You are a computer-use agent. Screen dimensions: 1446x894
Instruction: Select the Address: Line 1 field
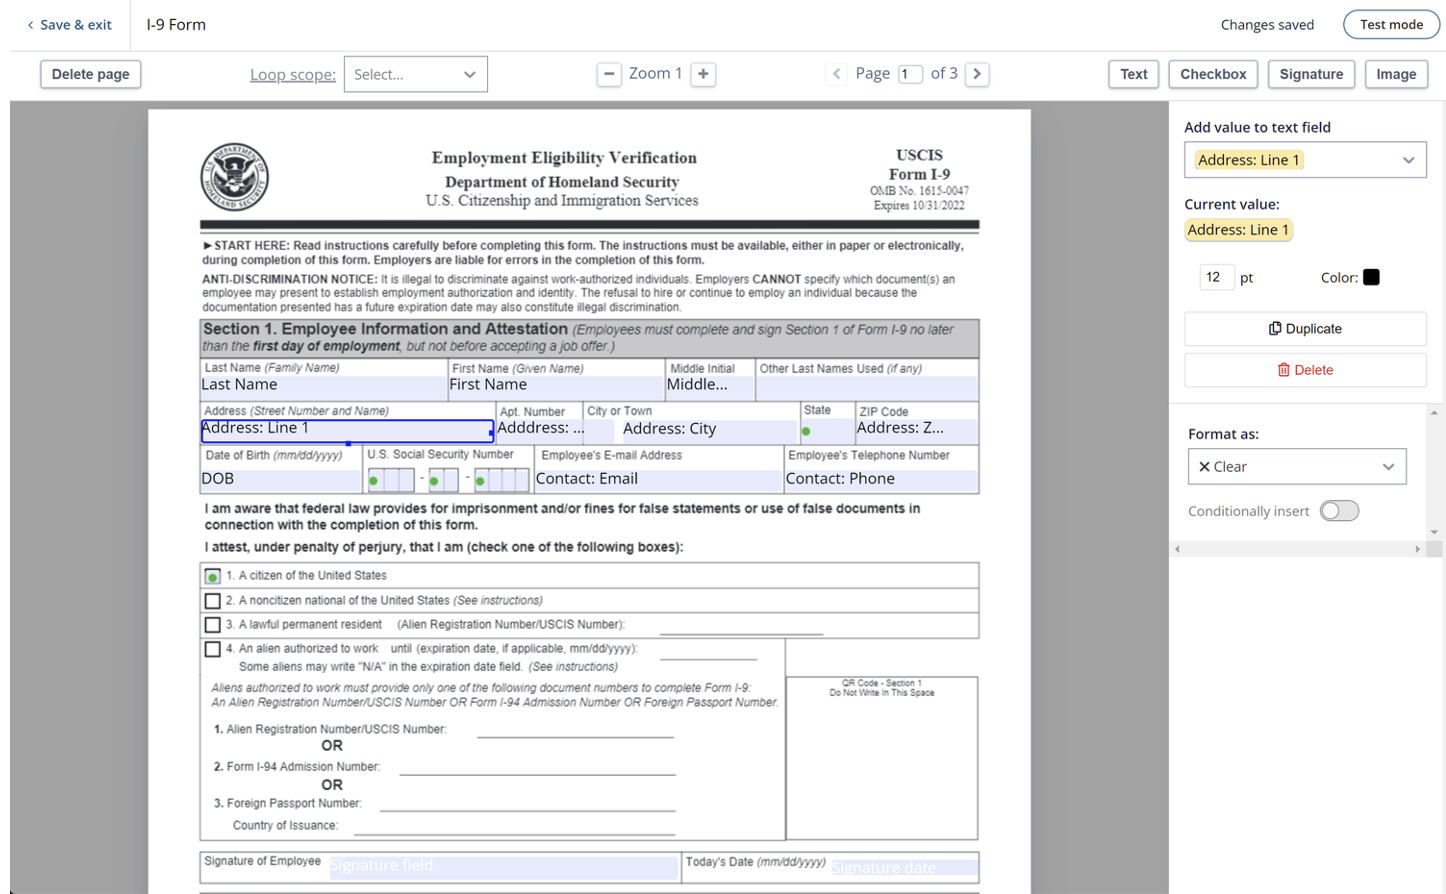click(347, 431)
